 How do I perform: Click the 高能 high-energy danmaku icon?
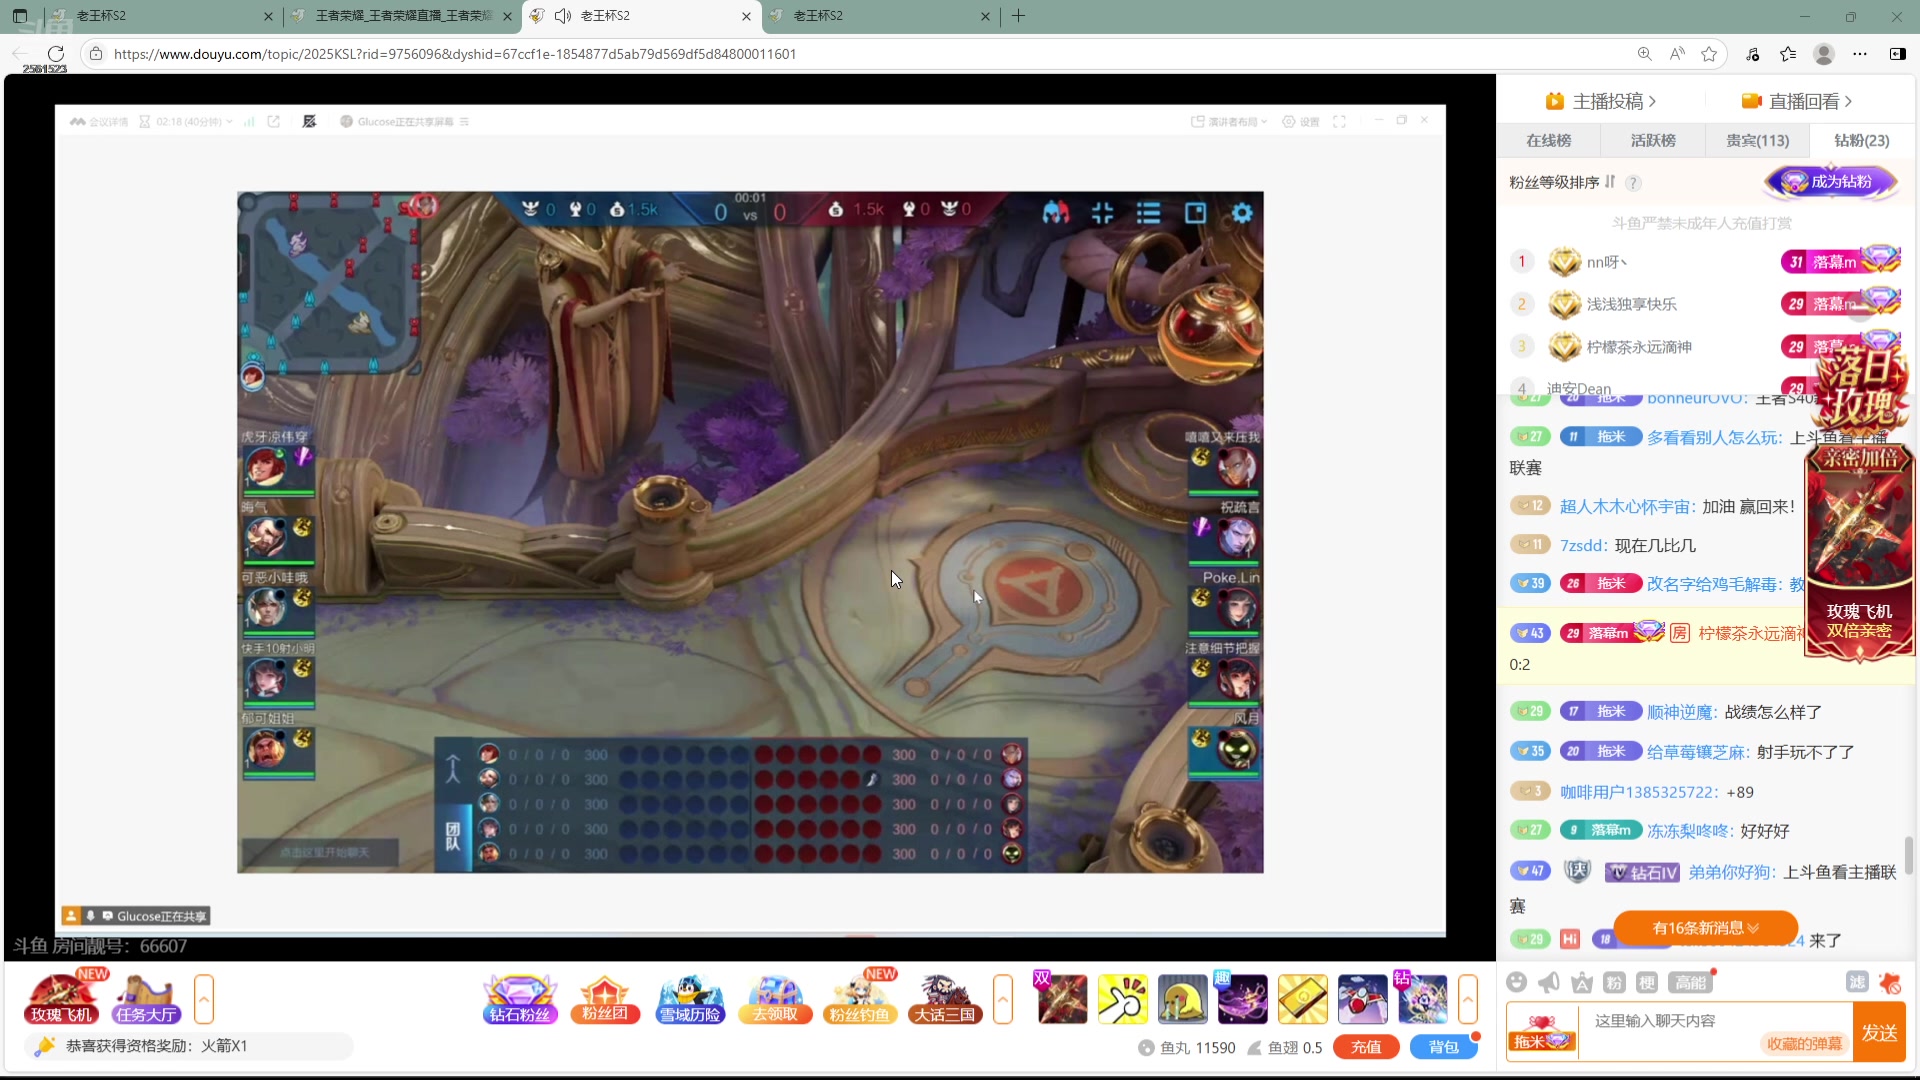(1691, 982)
